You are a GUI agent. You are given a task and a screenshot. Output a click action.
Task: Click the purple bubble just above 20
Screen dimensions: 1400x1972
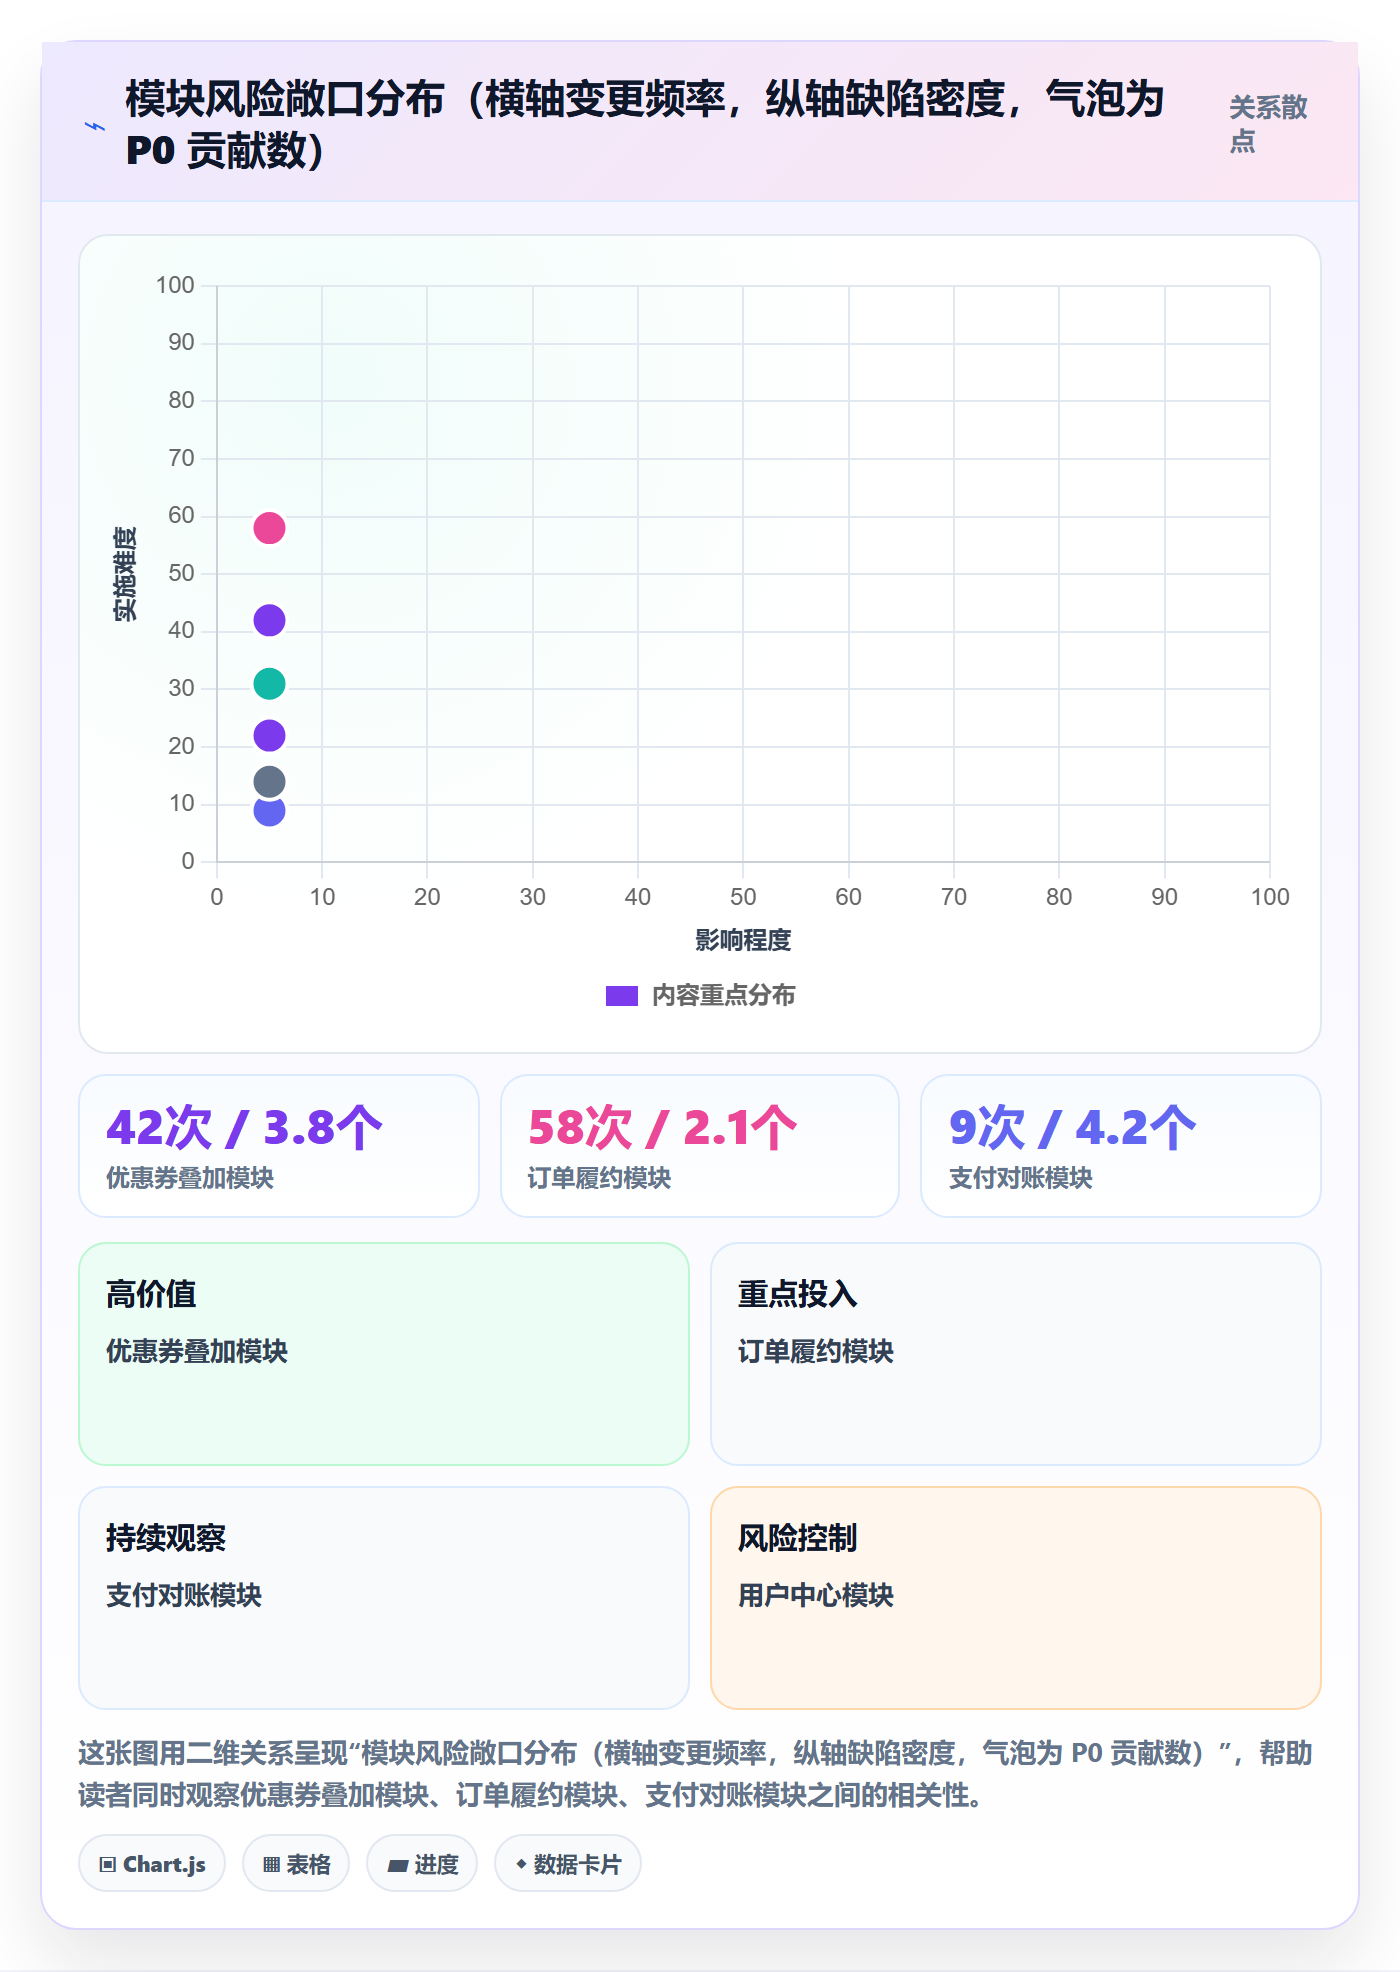[269, 736]
